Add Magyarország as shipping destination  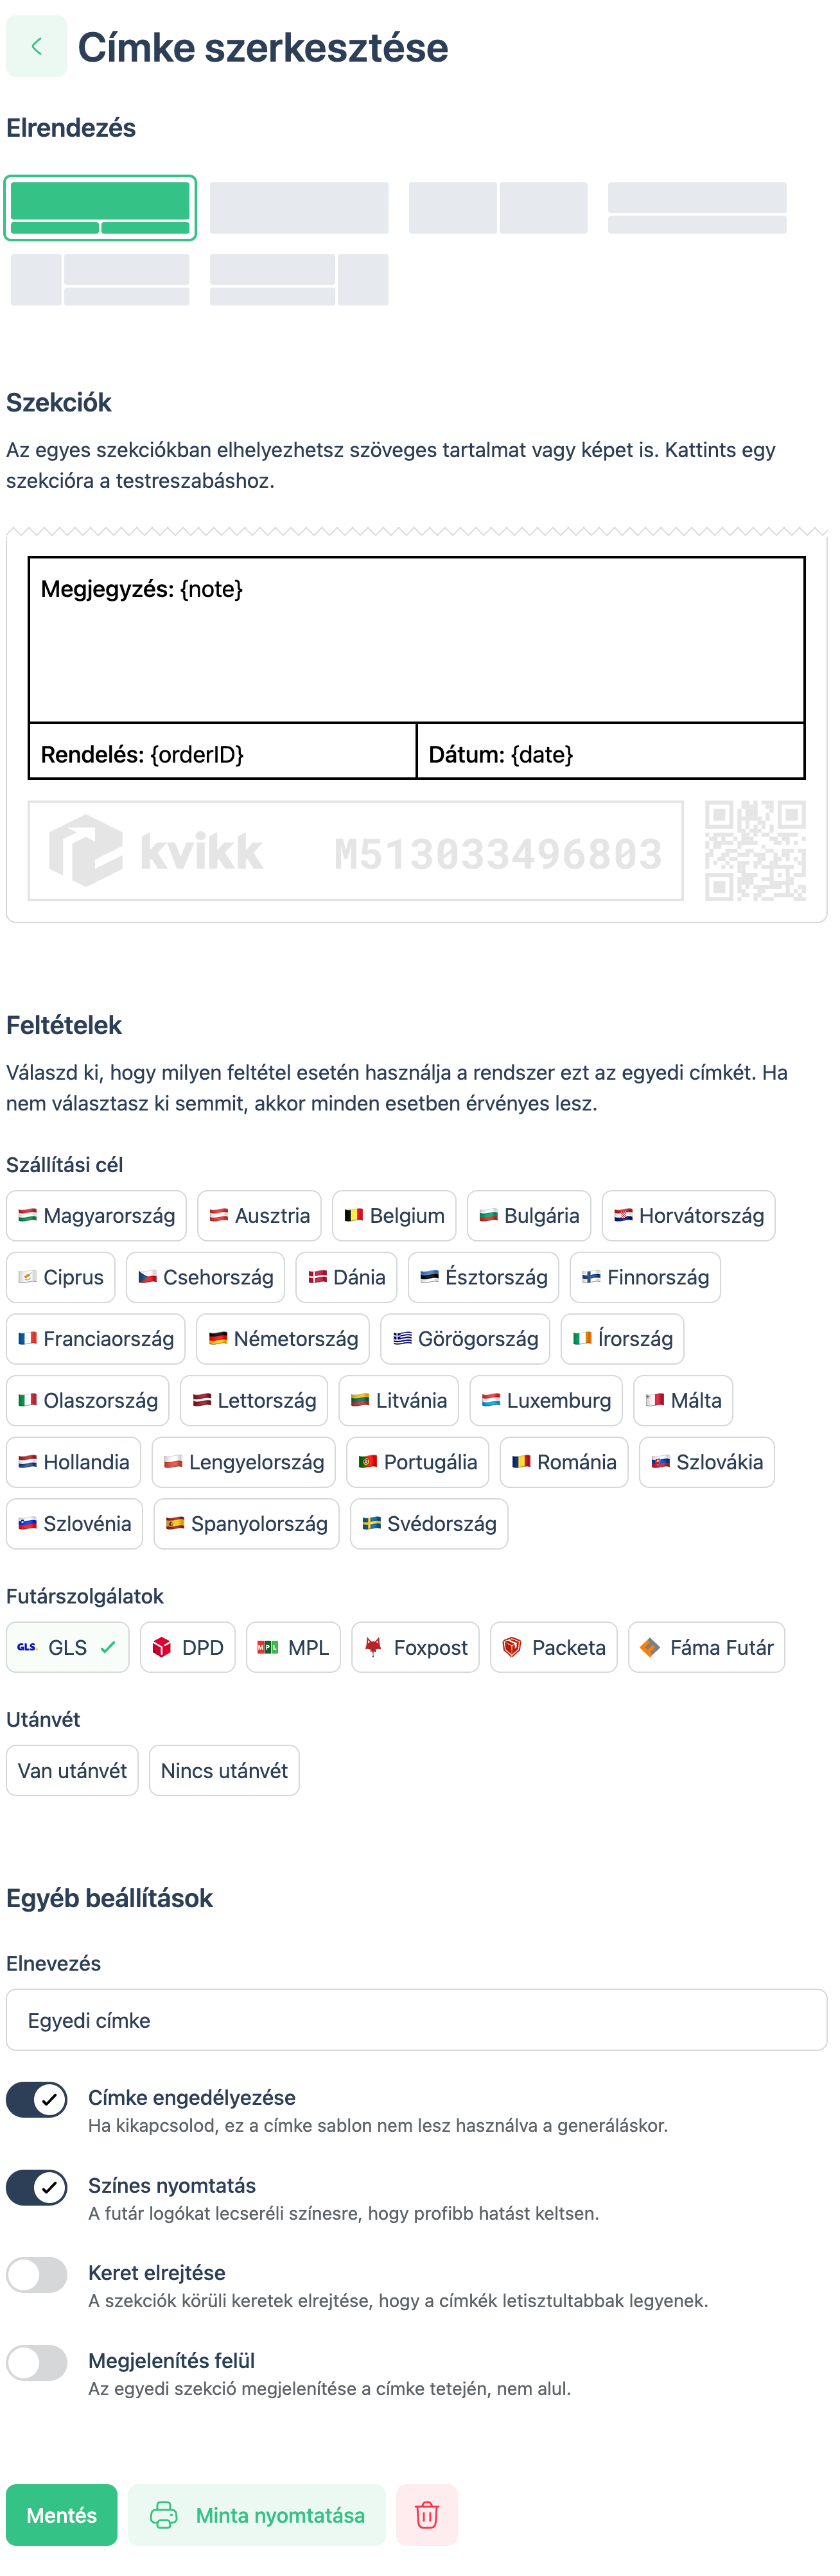tap(96, 1216)
